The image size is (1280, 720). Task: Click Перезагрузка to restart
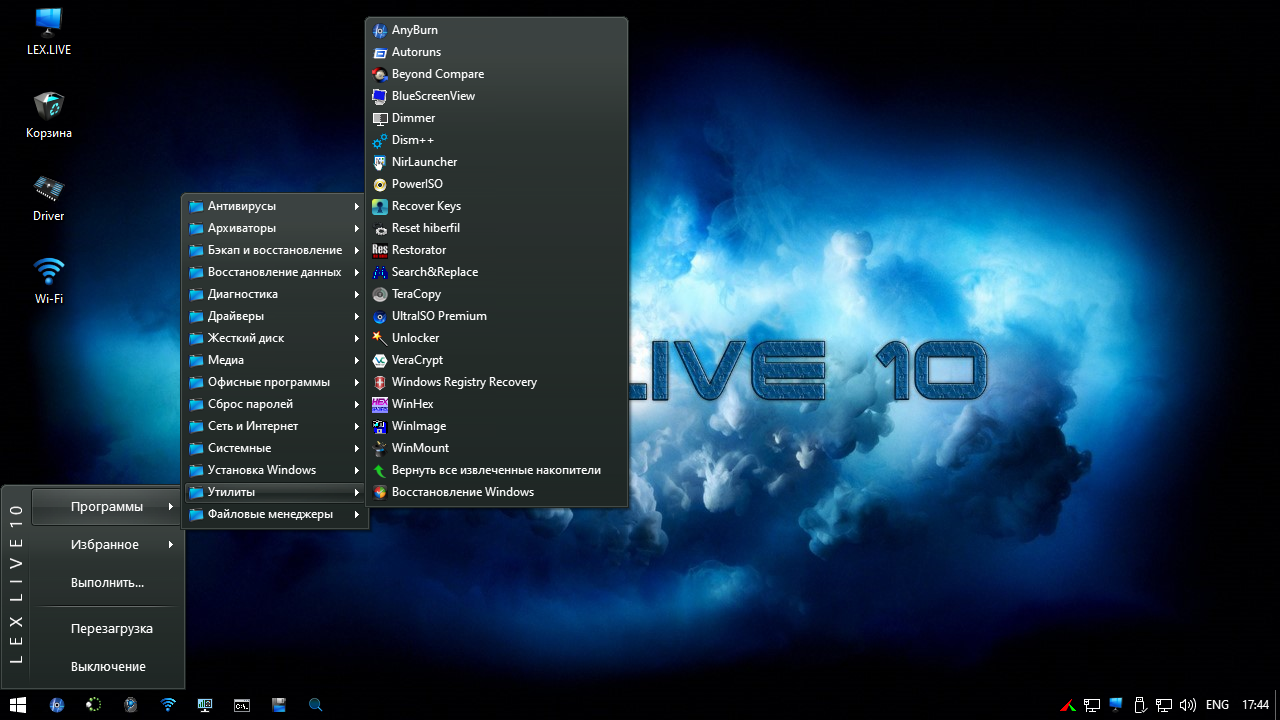111,629
